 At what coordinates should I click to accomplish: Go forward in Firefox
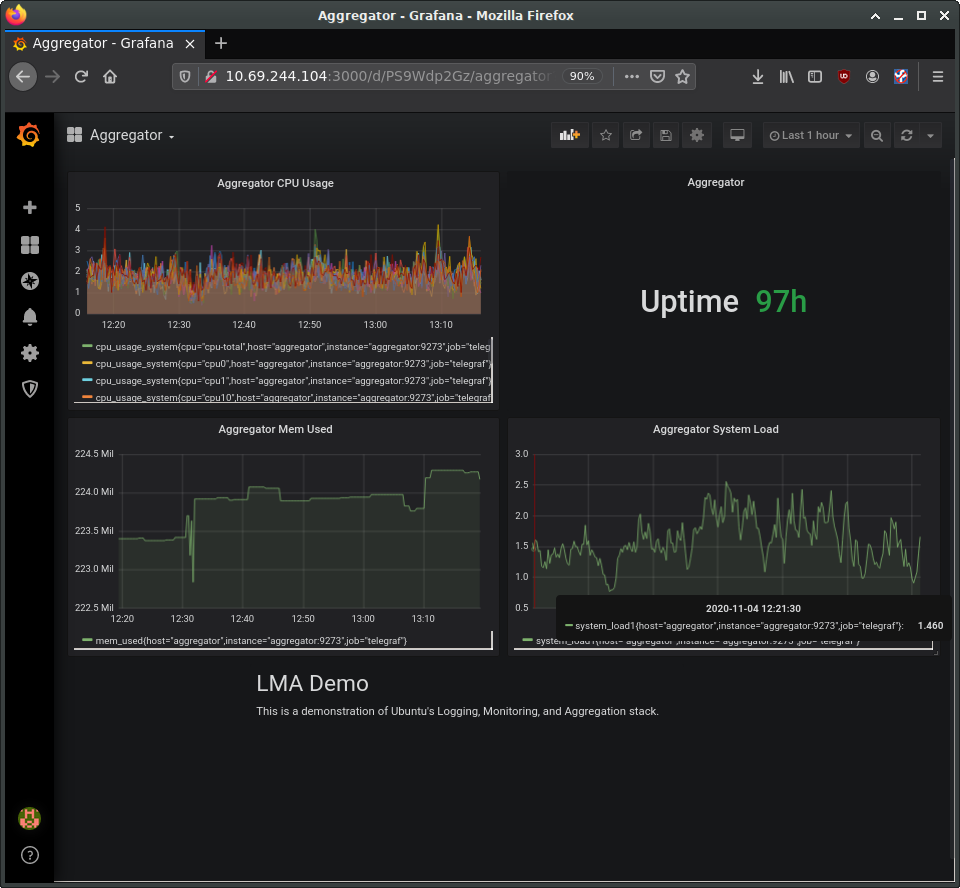point(53,77)
